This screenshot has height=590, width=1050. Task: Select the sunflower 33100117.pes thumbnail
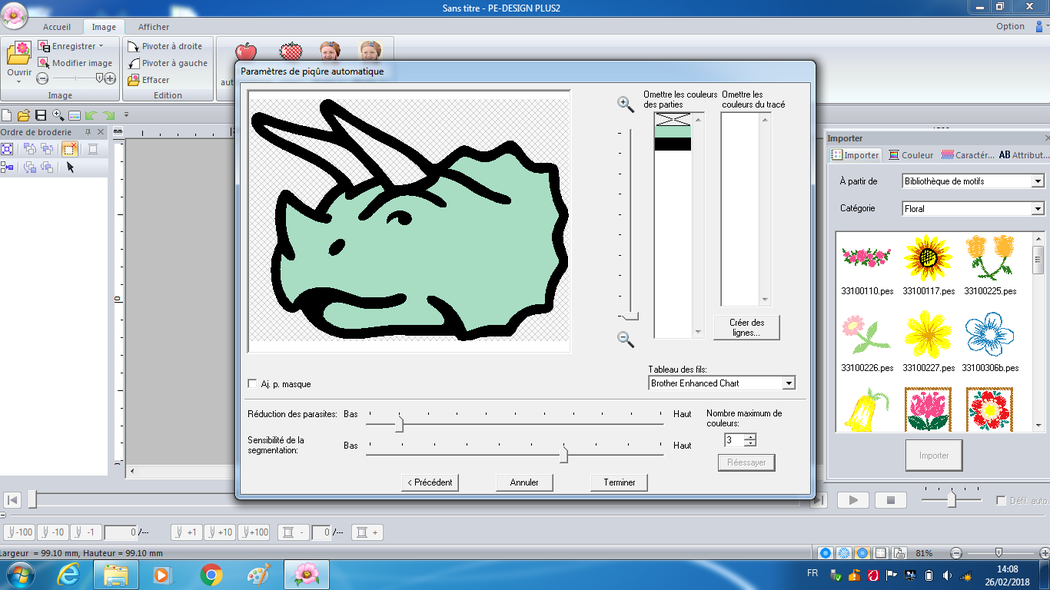928,258
